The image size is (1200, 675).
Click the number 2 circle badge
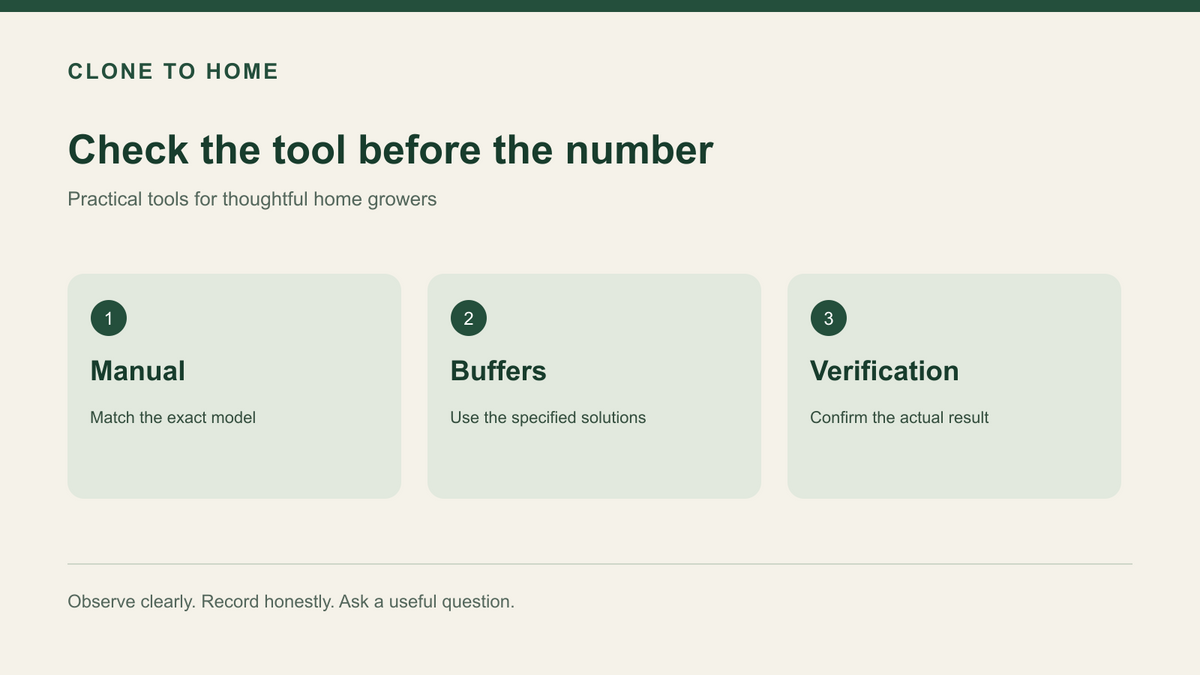click(468, 319)
